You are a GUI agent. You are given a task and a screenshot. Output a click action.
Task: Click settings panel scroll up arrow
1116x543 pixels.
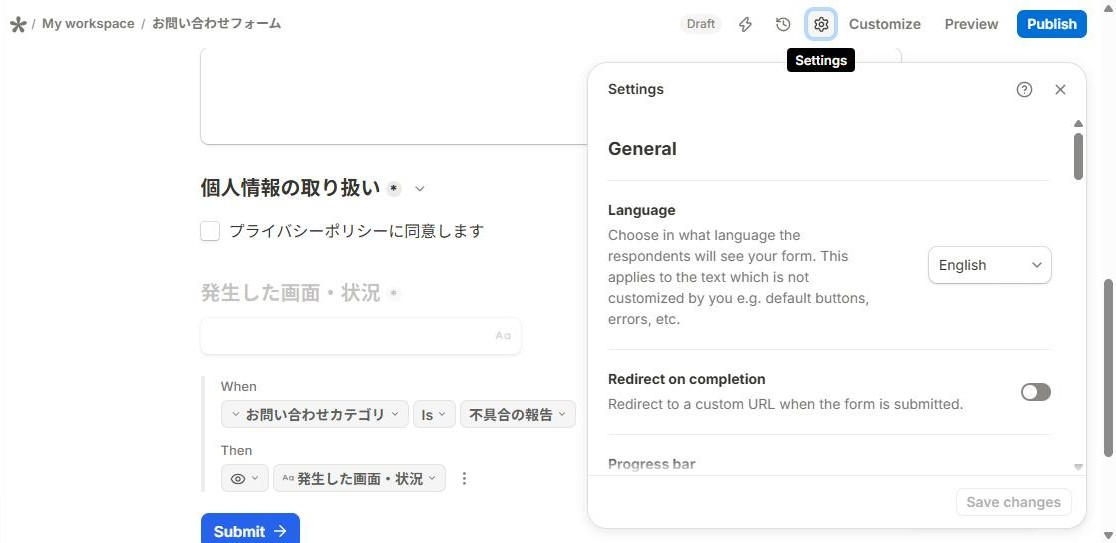[1078, 123]
